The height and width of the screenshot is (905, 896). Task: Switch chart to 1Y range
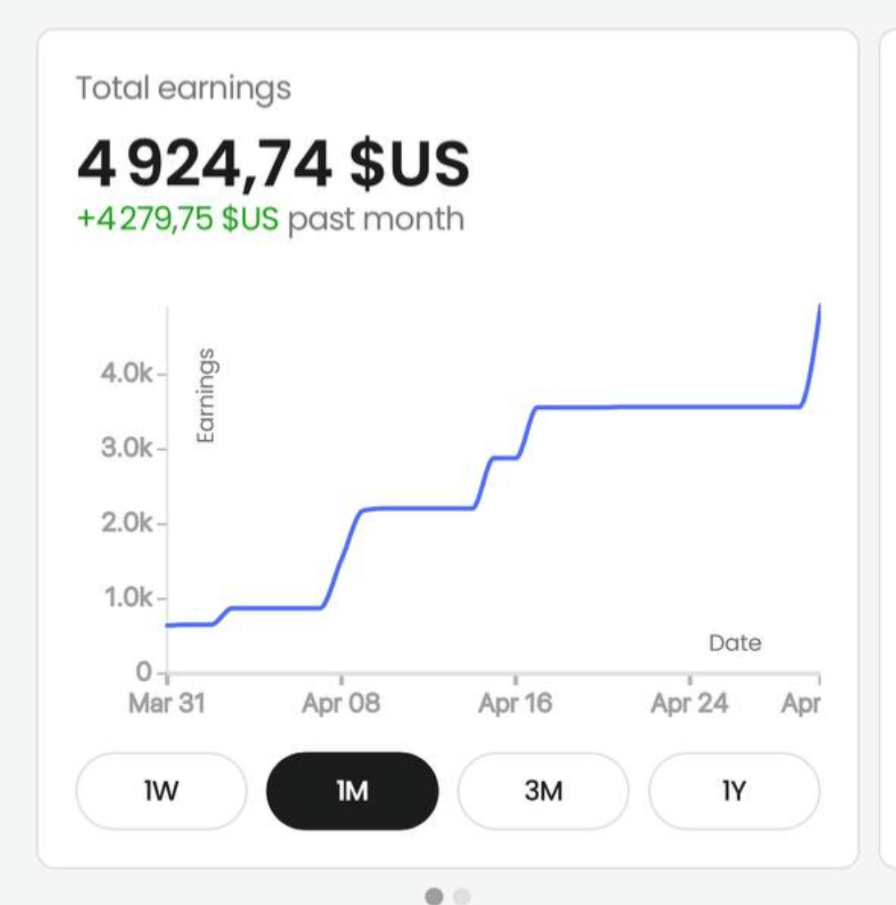point(734,791)
